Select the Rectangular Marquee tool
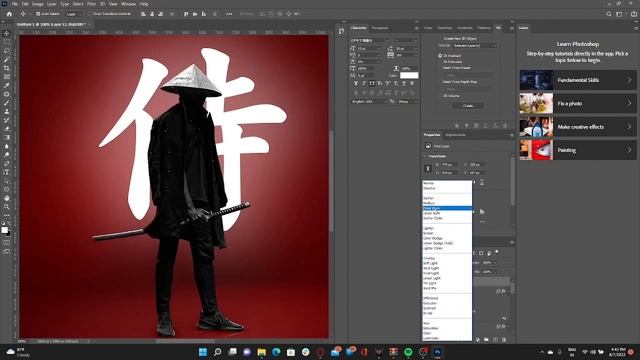640x360 pixels. [7, 42]
